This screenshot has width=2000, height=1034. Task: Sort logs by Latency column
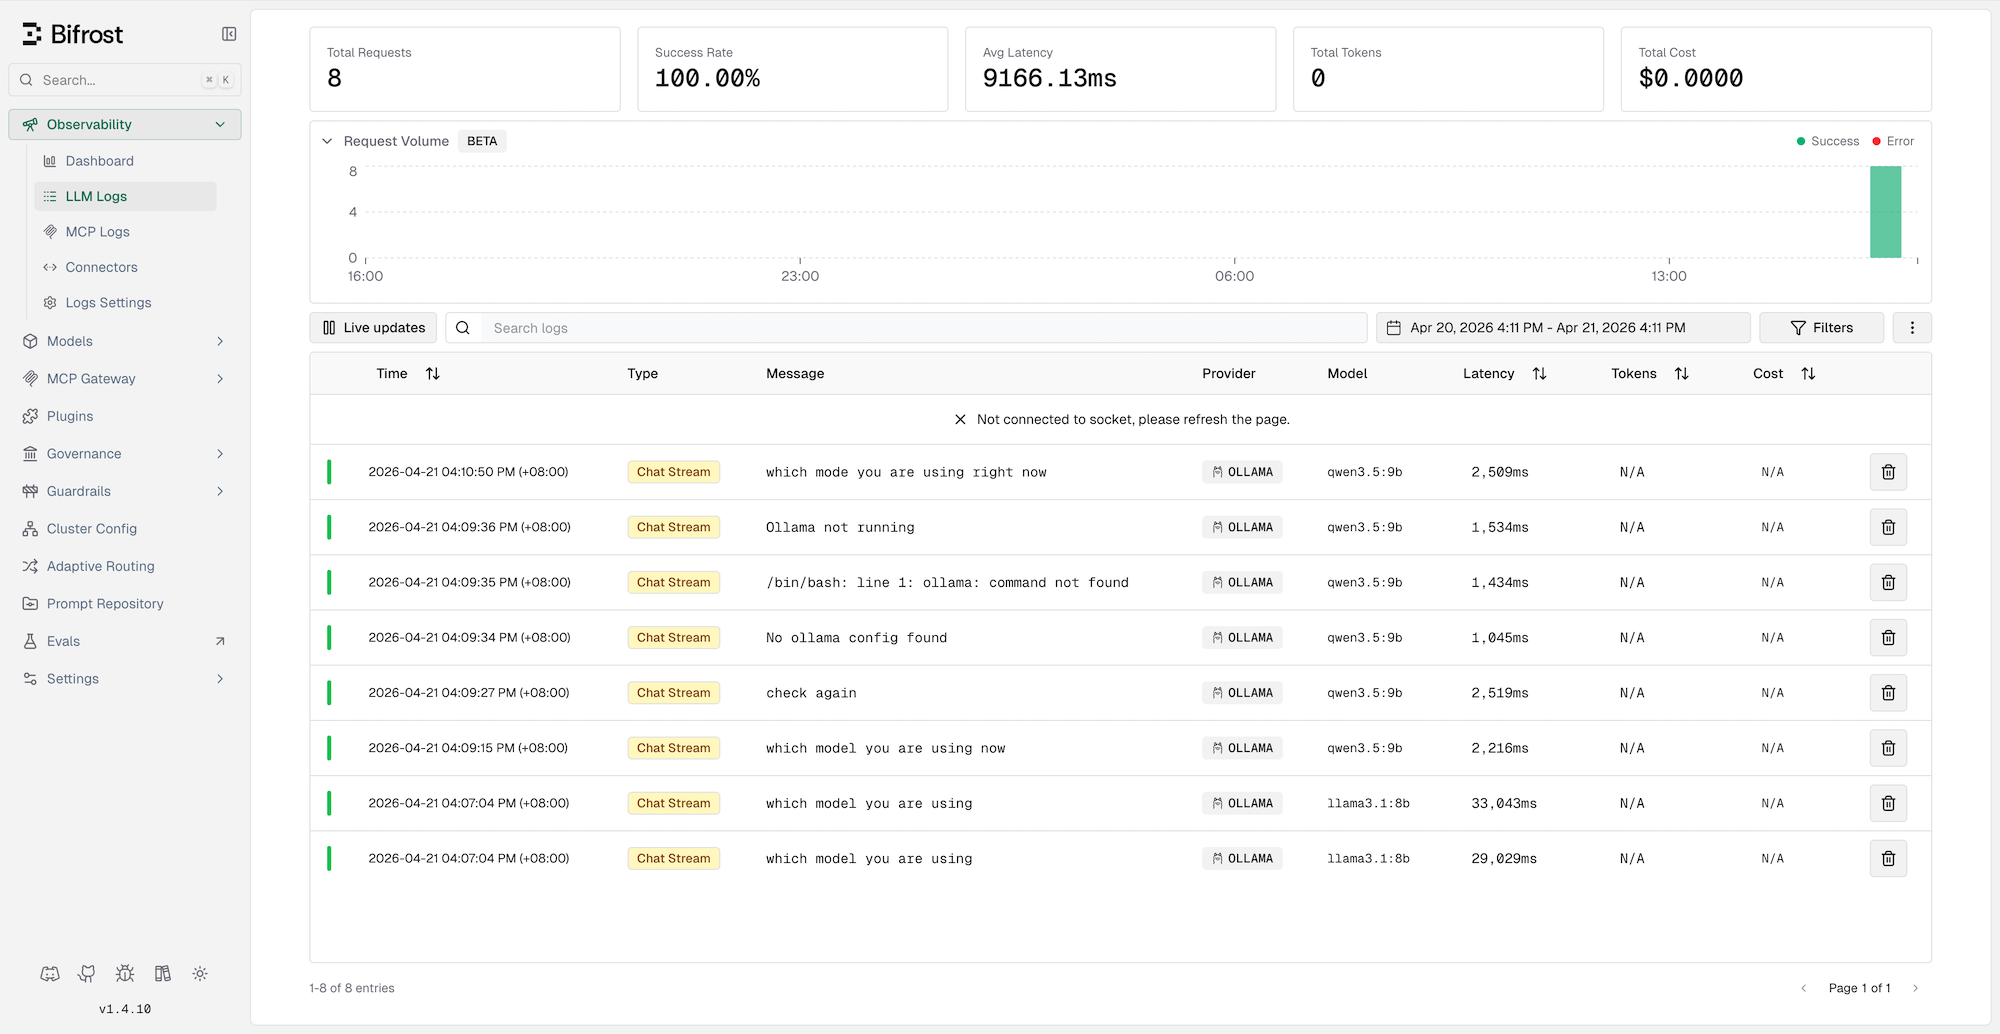click(1539, 373)
